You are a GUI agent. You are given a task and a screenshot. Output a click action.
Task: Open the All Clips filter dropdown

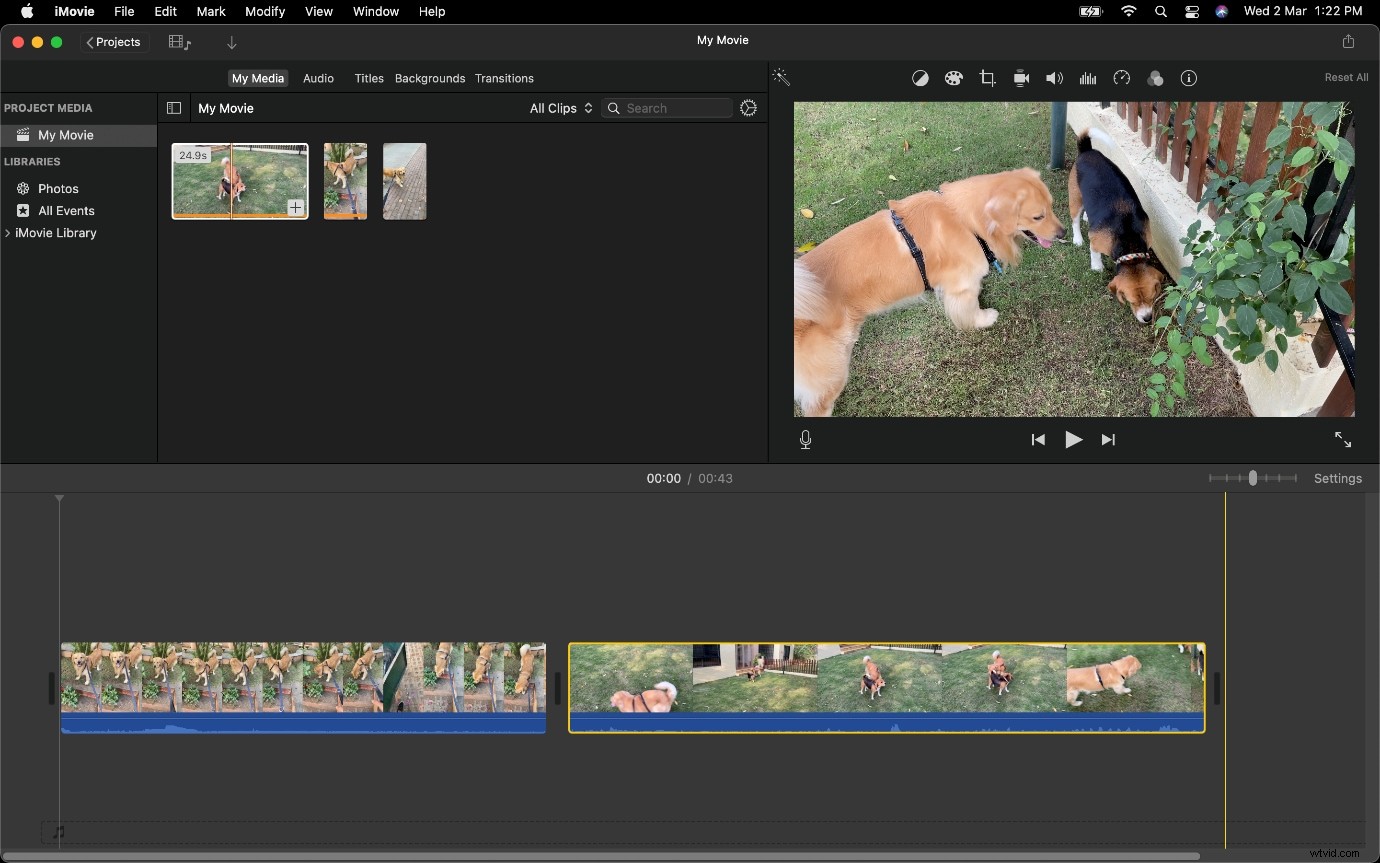(560, 108)
